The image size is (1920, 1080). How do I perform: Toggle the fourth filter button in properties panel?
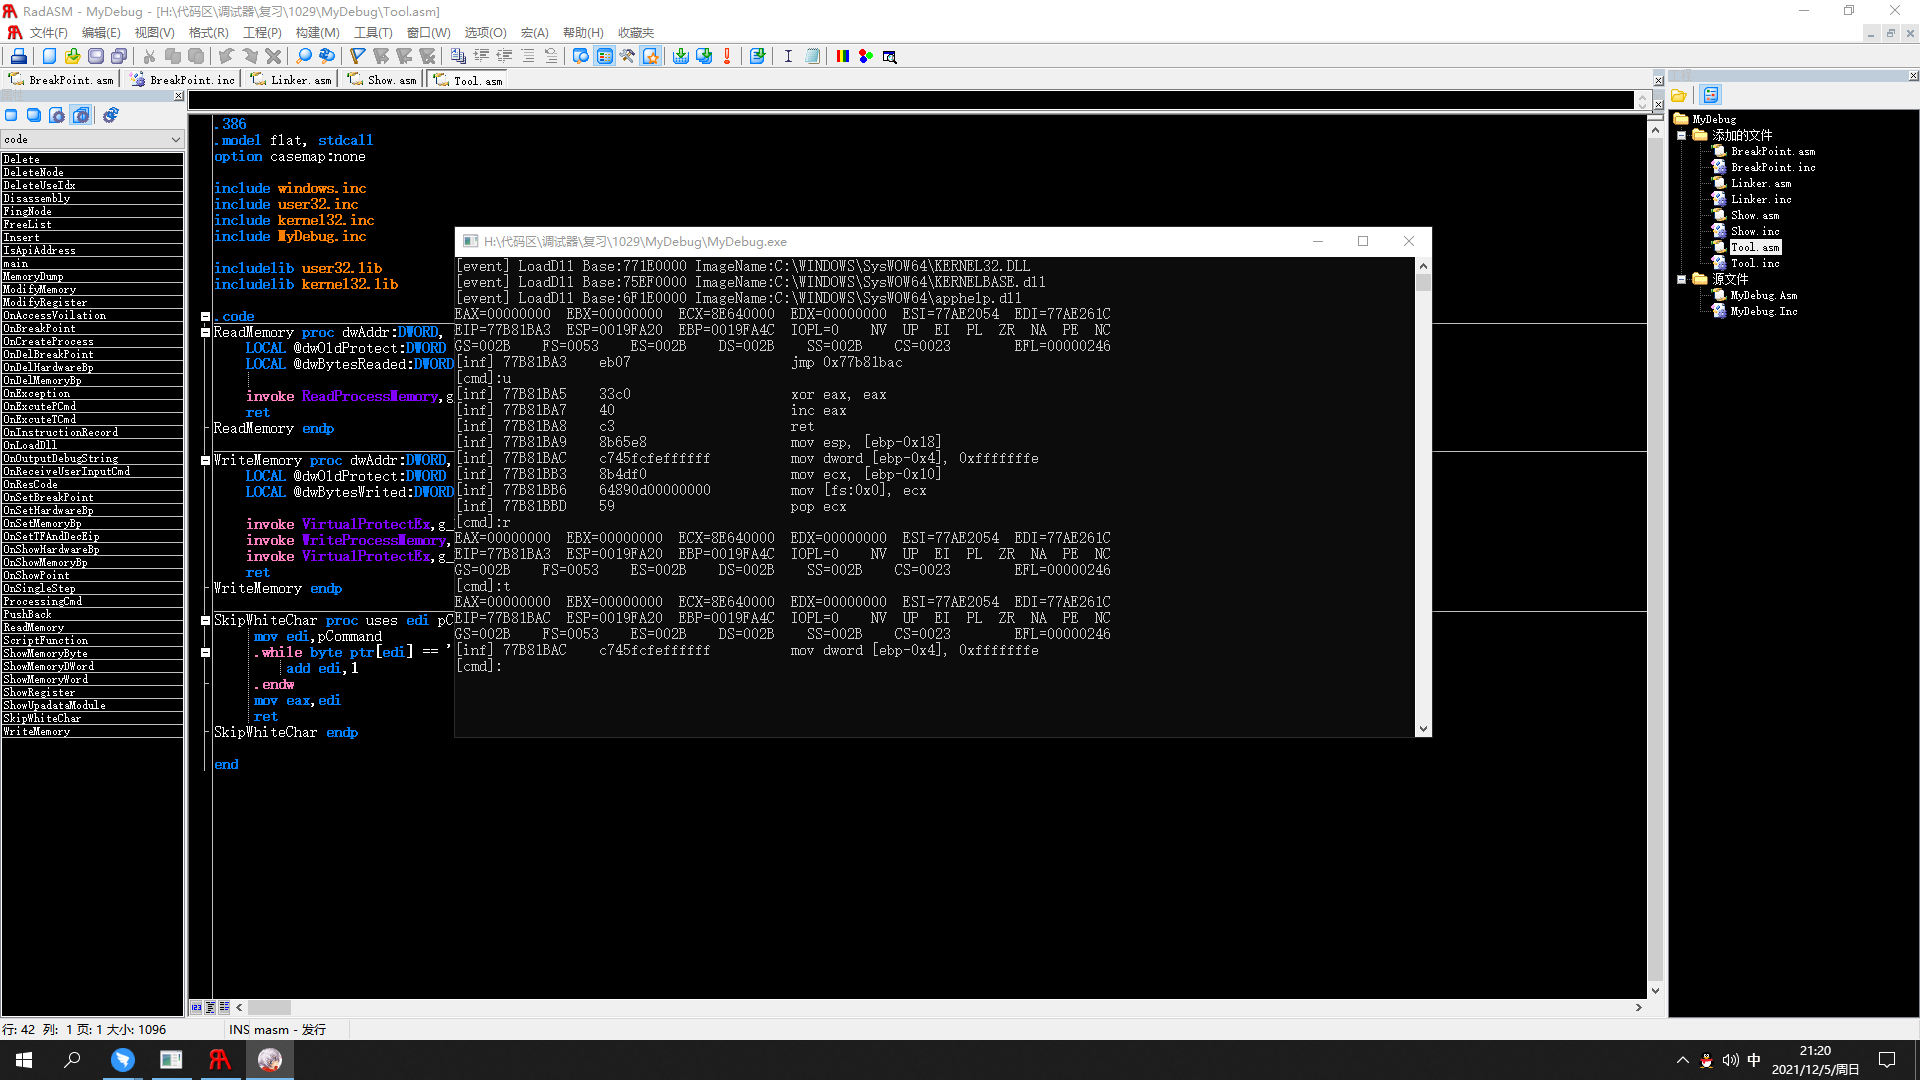(81, 115)
